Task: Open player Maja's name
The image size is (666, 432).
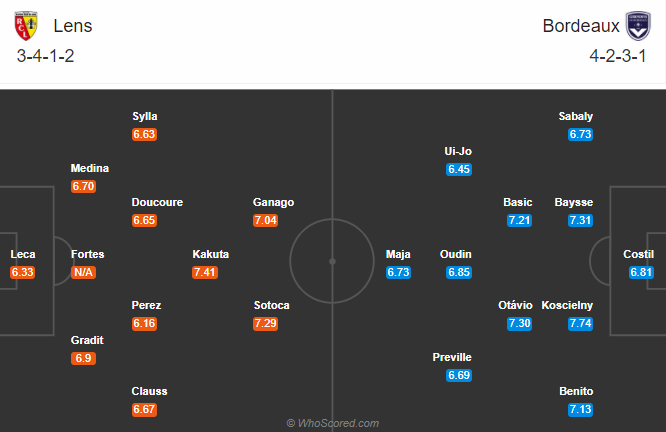Action: (398, 254)
